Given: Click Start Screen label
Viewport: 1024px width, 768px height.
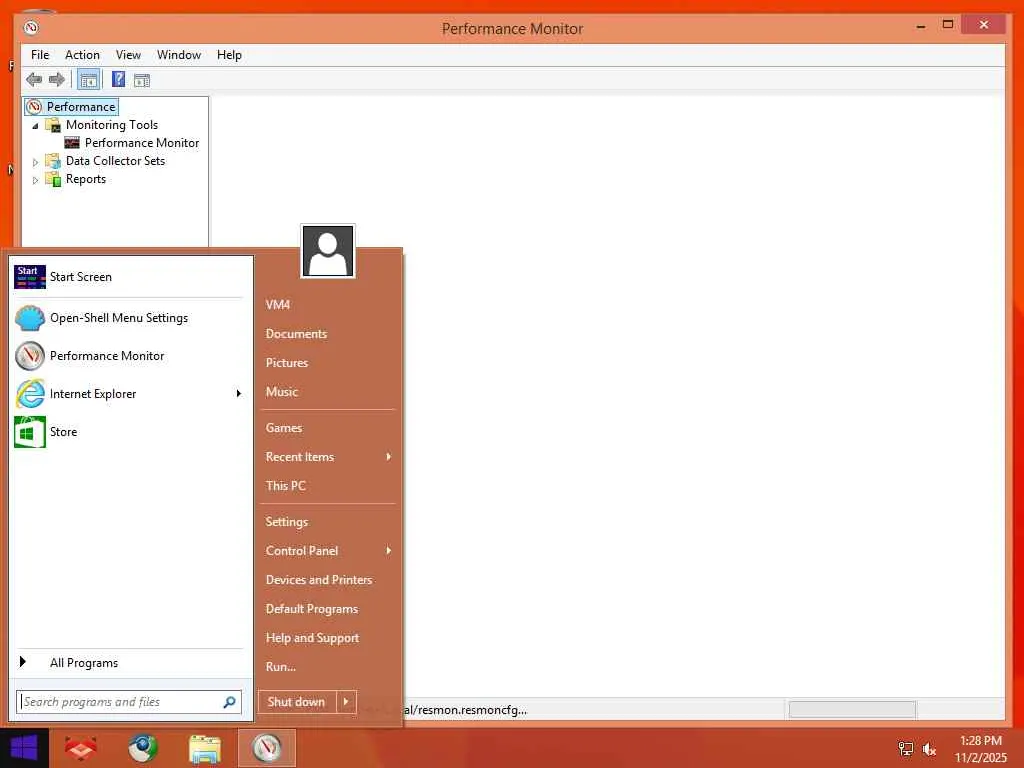Looking at the screenshot, I should click(x=81, y=277).
